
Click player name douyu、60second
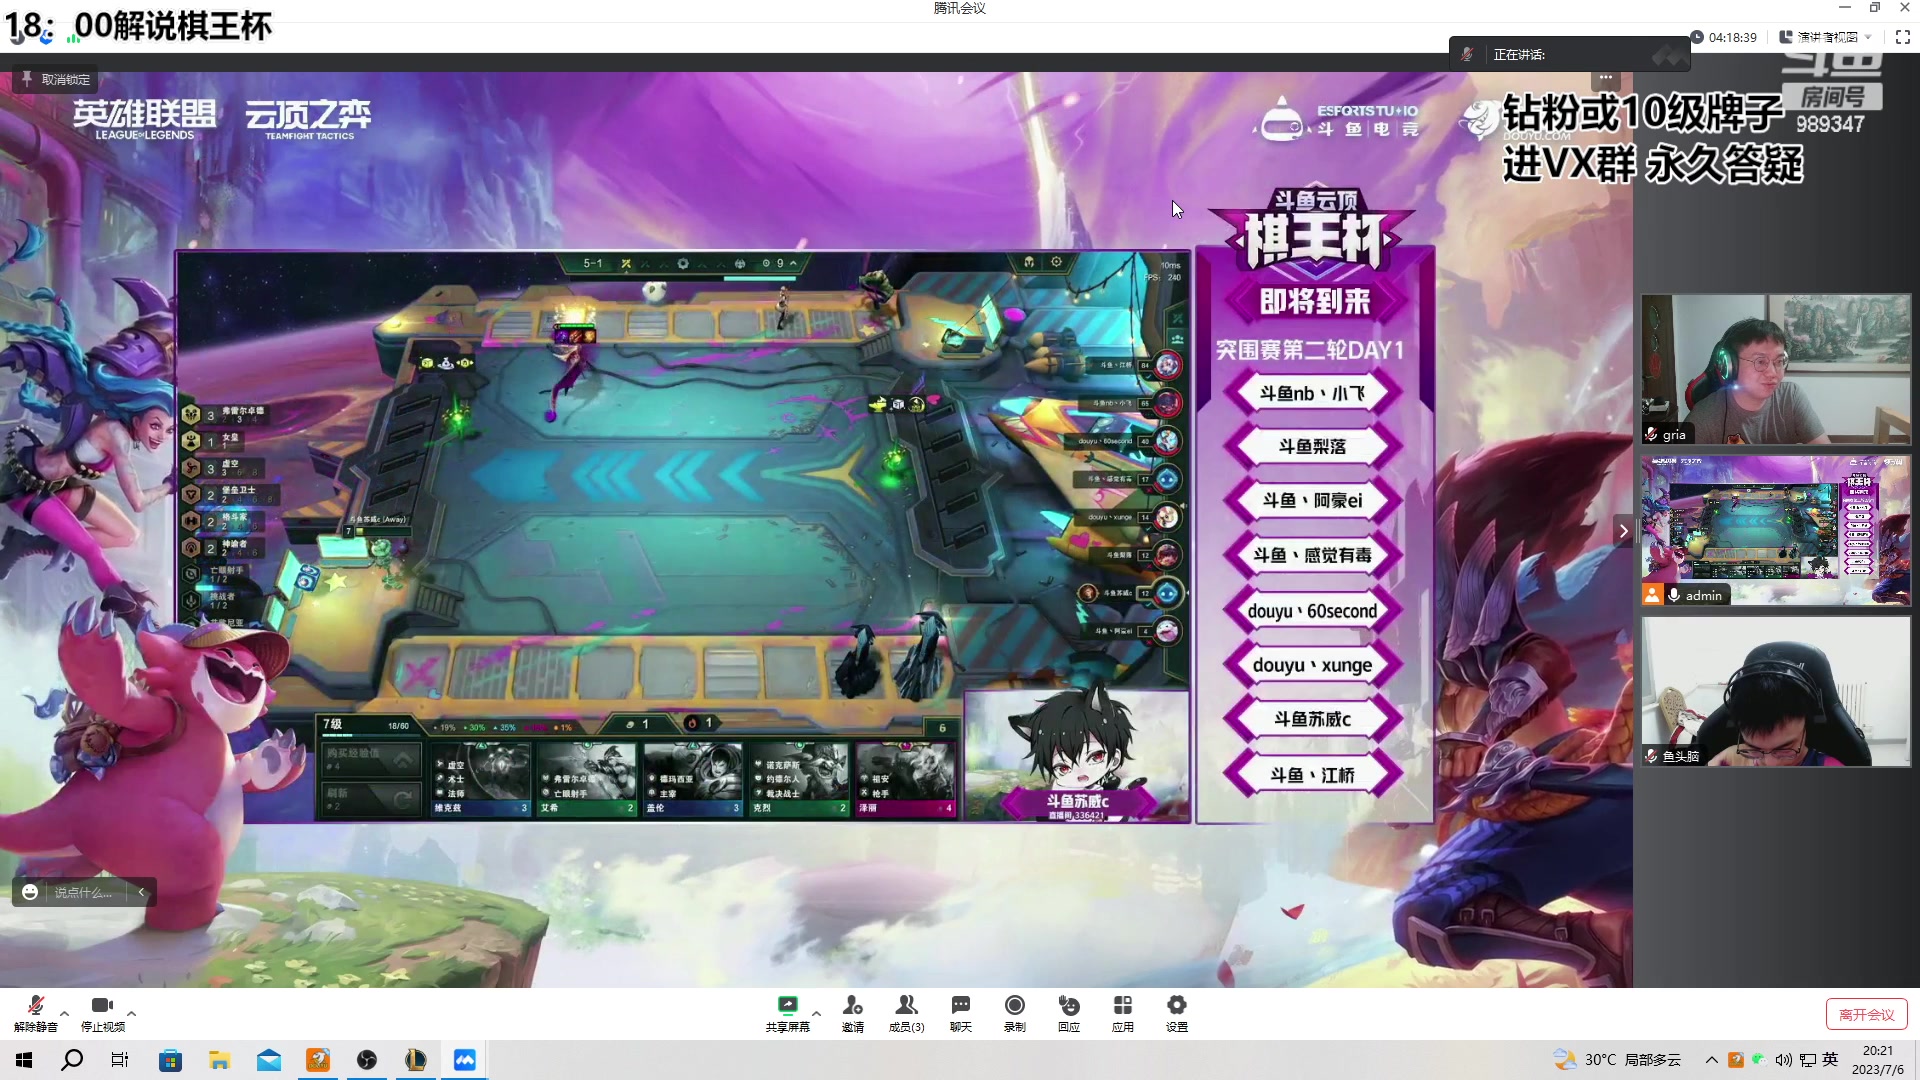coord(1313,611)
